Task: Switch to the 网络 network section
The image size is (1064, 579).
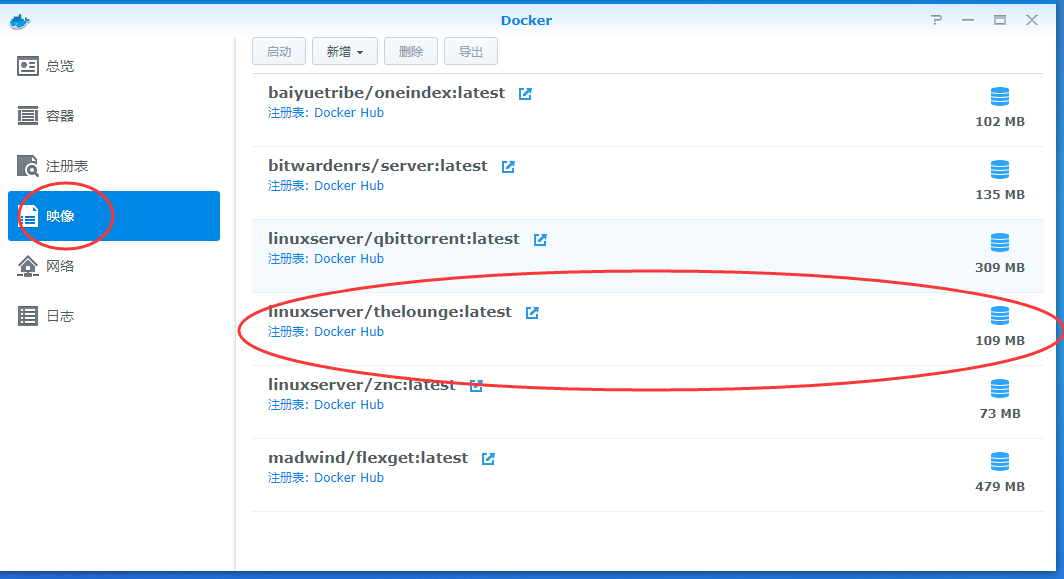Action: tap(113, 266)
